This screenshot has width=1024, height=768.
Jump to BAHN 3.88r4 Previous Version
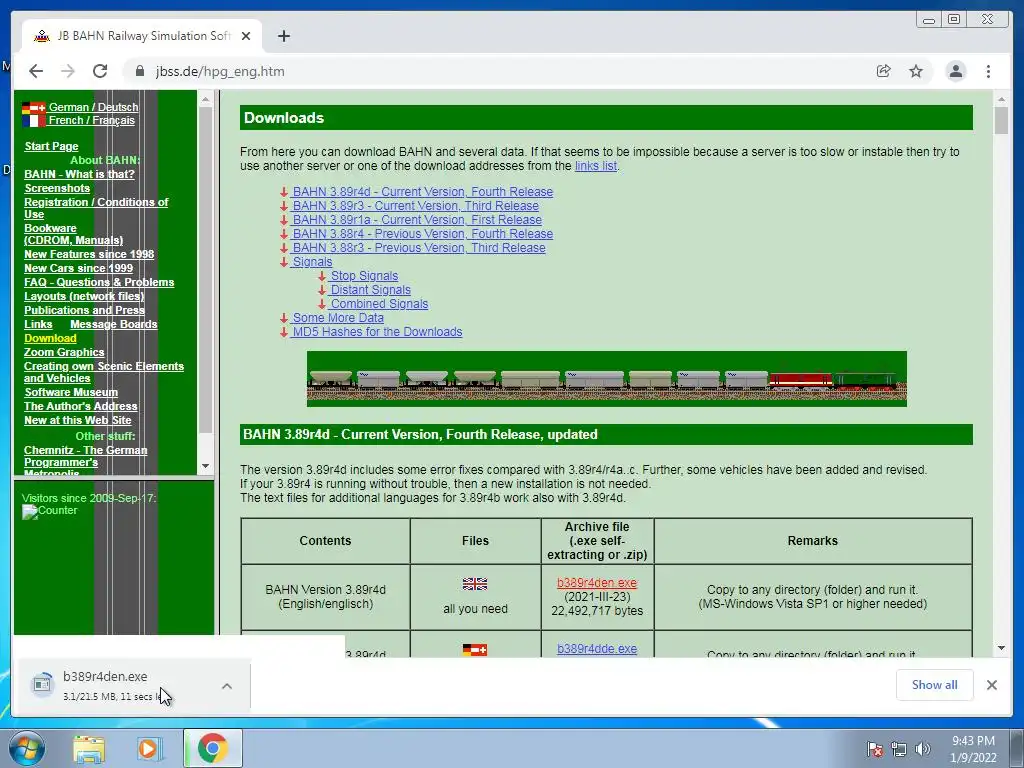click(x=423, y=234)
